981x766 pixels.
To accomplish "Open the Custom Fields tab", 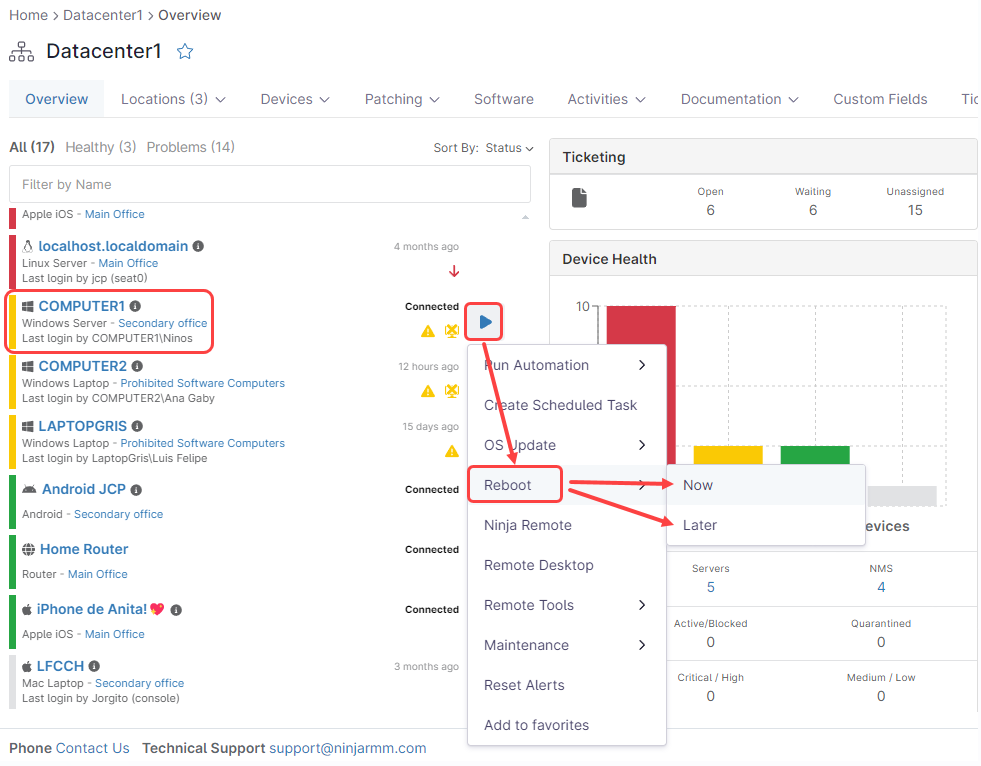I will [880, 99].
